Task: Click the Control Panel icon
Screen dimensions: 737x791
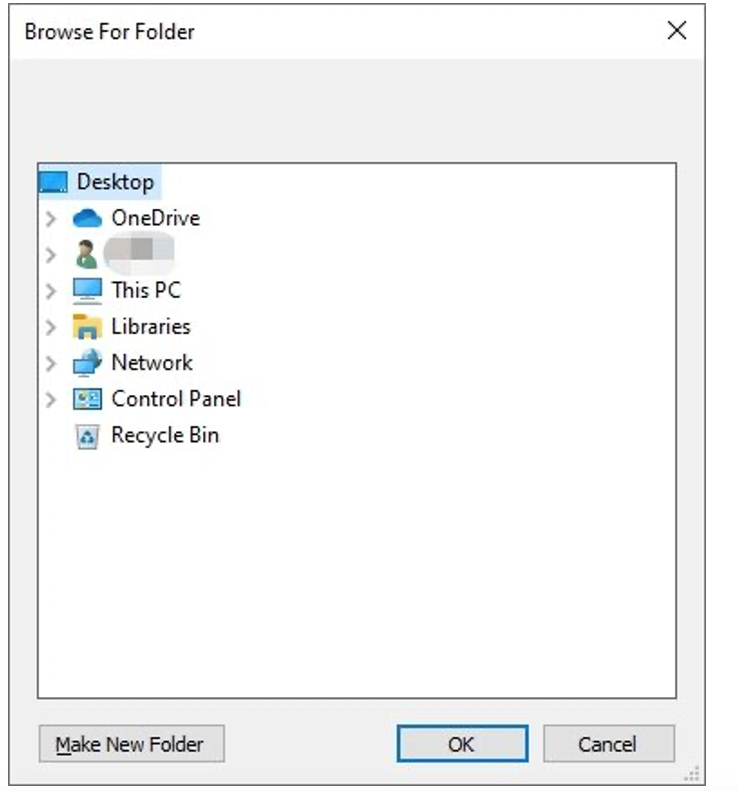Action: coord(87,399)
